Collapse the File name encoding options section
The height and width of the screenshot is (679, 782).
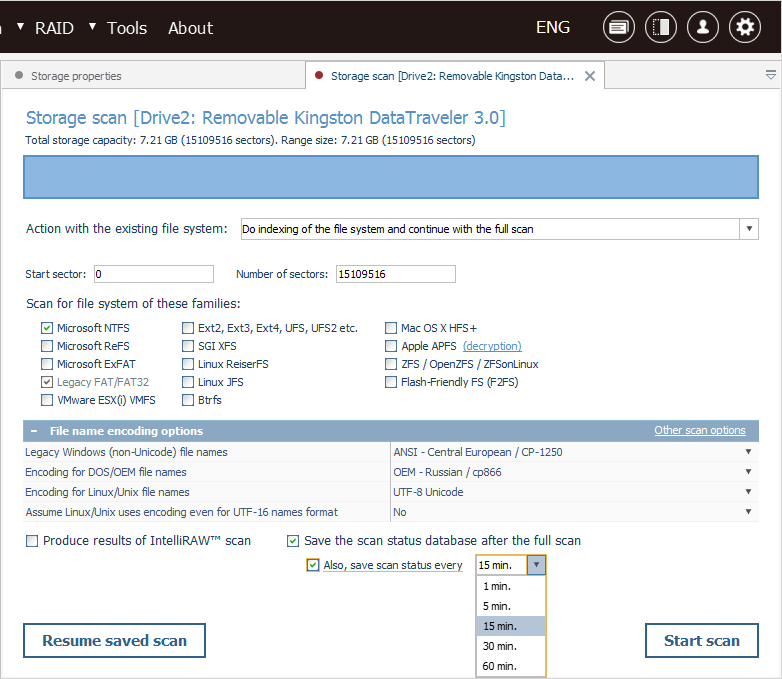pyautogui.click(x=34, y=431)
